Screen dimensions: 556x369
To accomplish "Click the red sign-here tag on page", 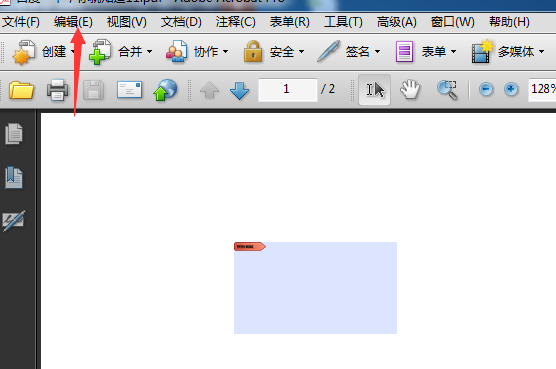I will (x=250, y=246).
